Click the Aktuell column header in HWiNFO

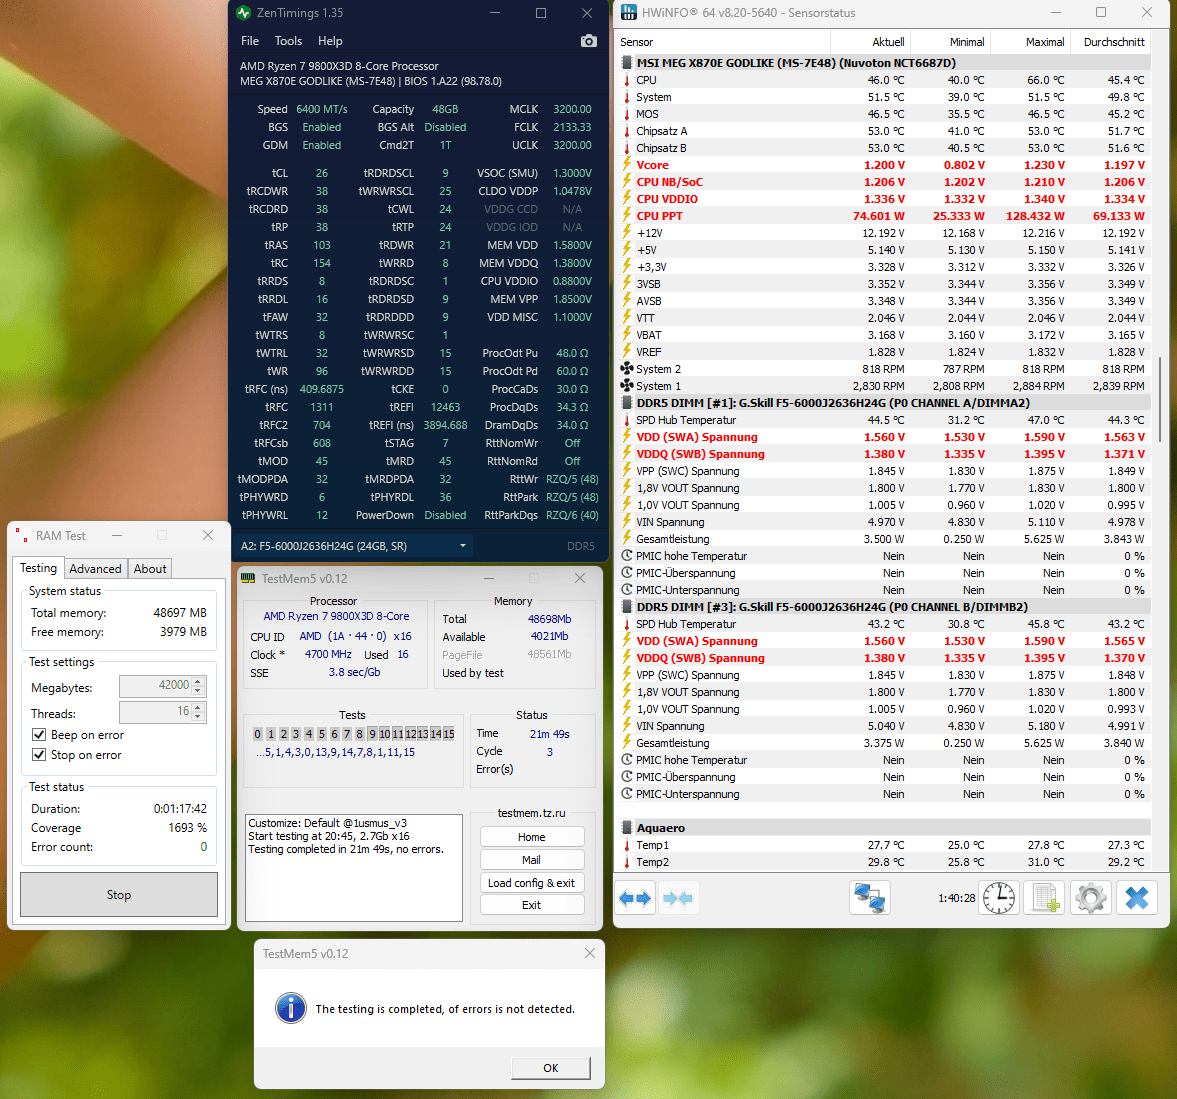point(871,42)
